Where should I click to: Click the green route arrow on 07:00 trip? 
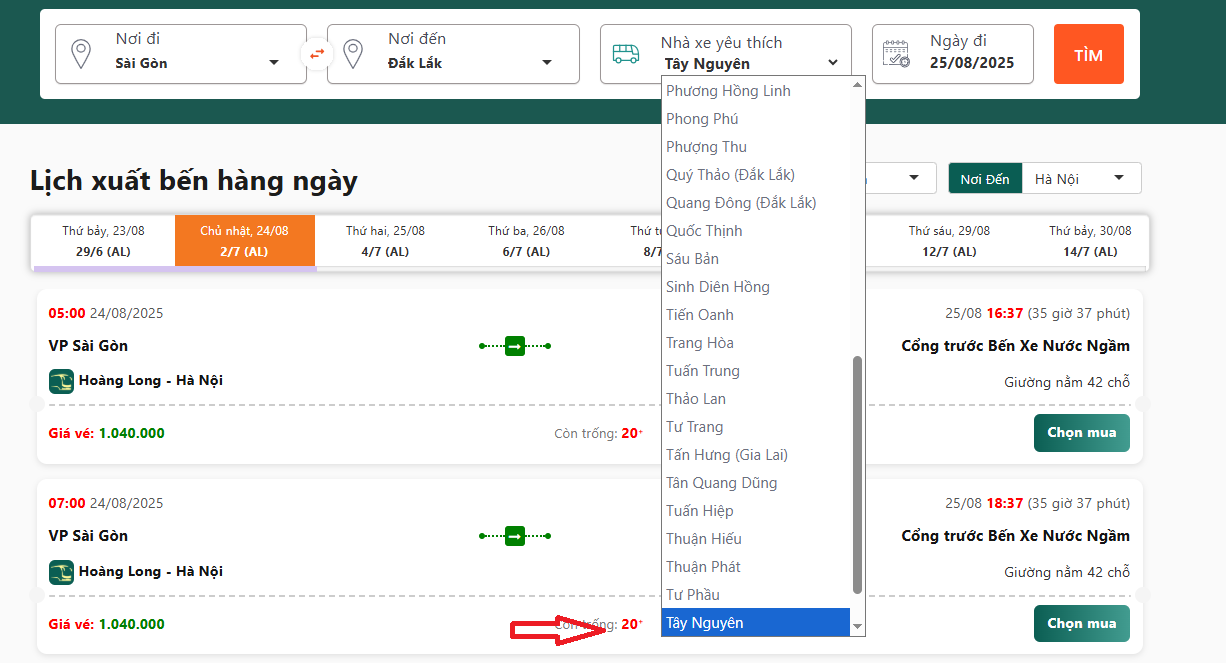515,537
